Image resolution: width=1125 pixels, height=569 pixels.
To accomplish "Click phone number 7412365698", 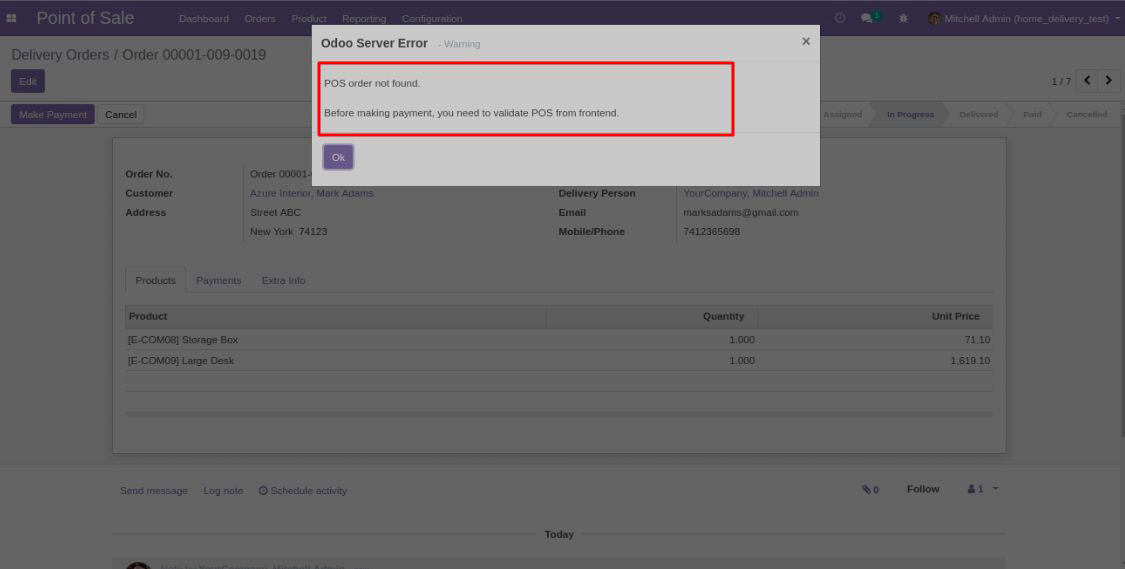I will tap(712, 232).
